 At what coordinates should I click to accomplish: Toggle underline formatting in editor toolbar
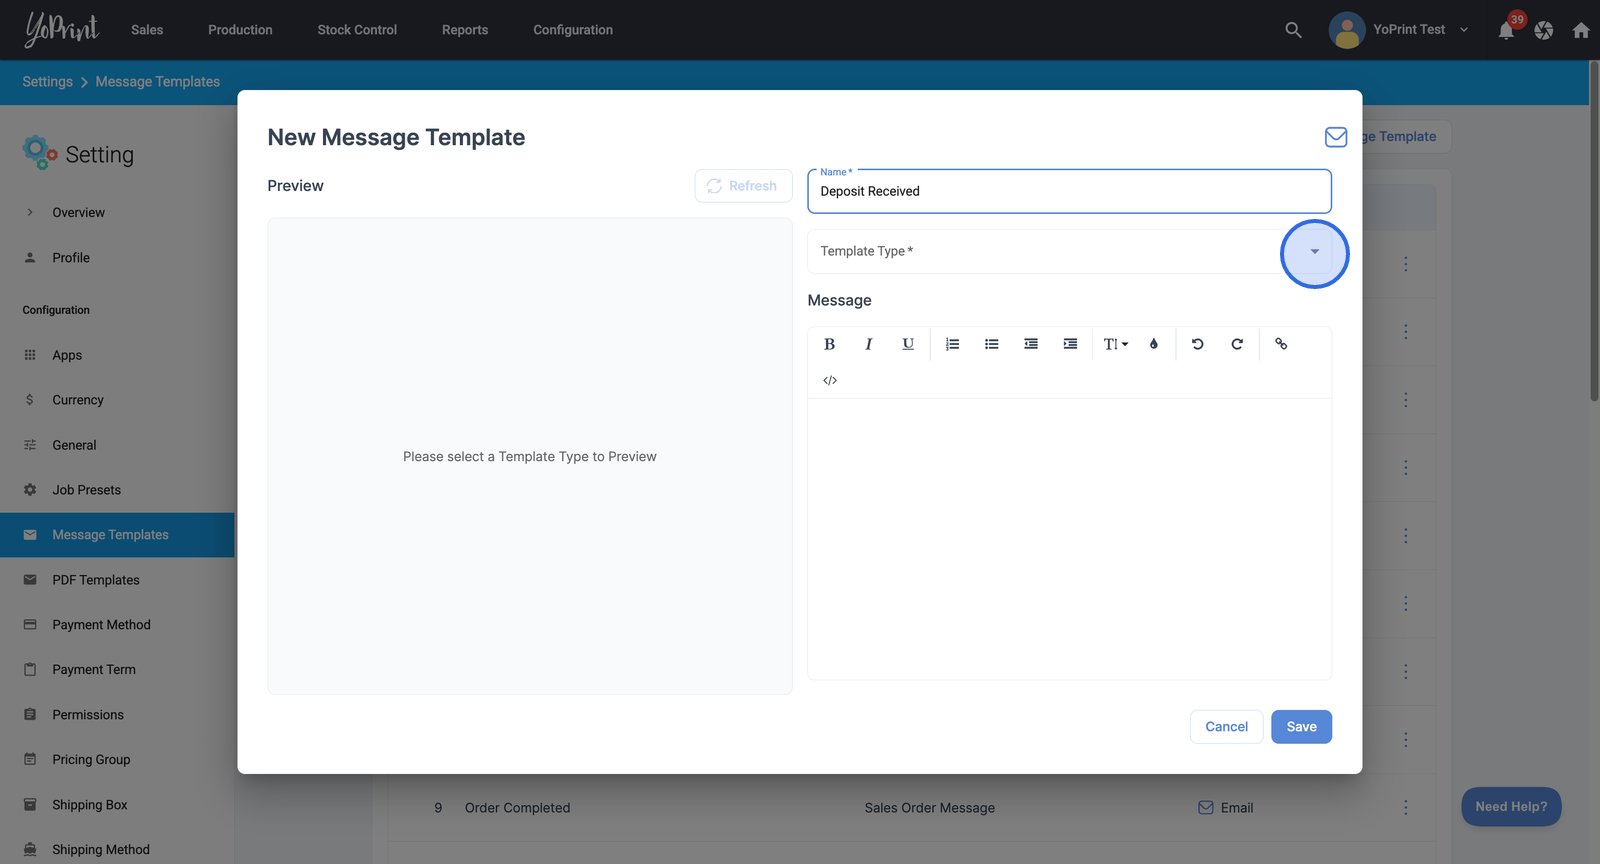(x=908, y=344)
